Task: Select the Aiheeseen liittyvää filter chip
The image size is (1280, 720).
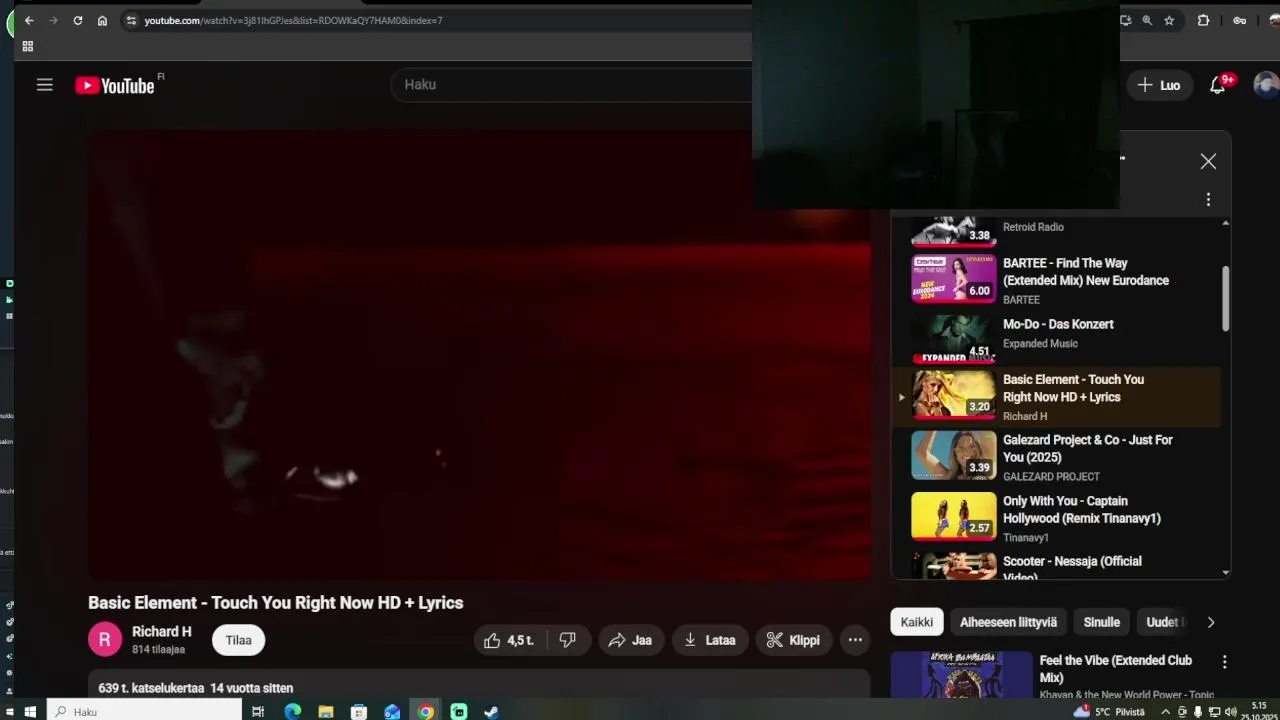Action: pos(1008,622)
